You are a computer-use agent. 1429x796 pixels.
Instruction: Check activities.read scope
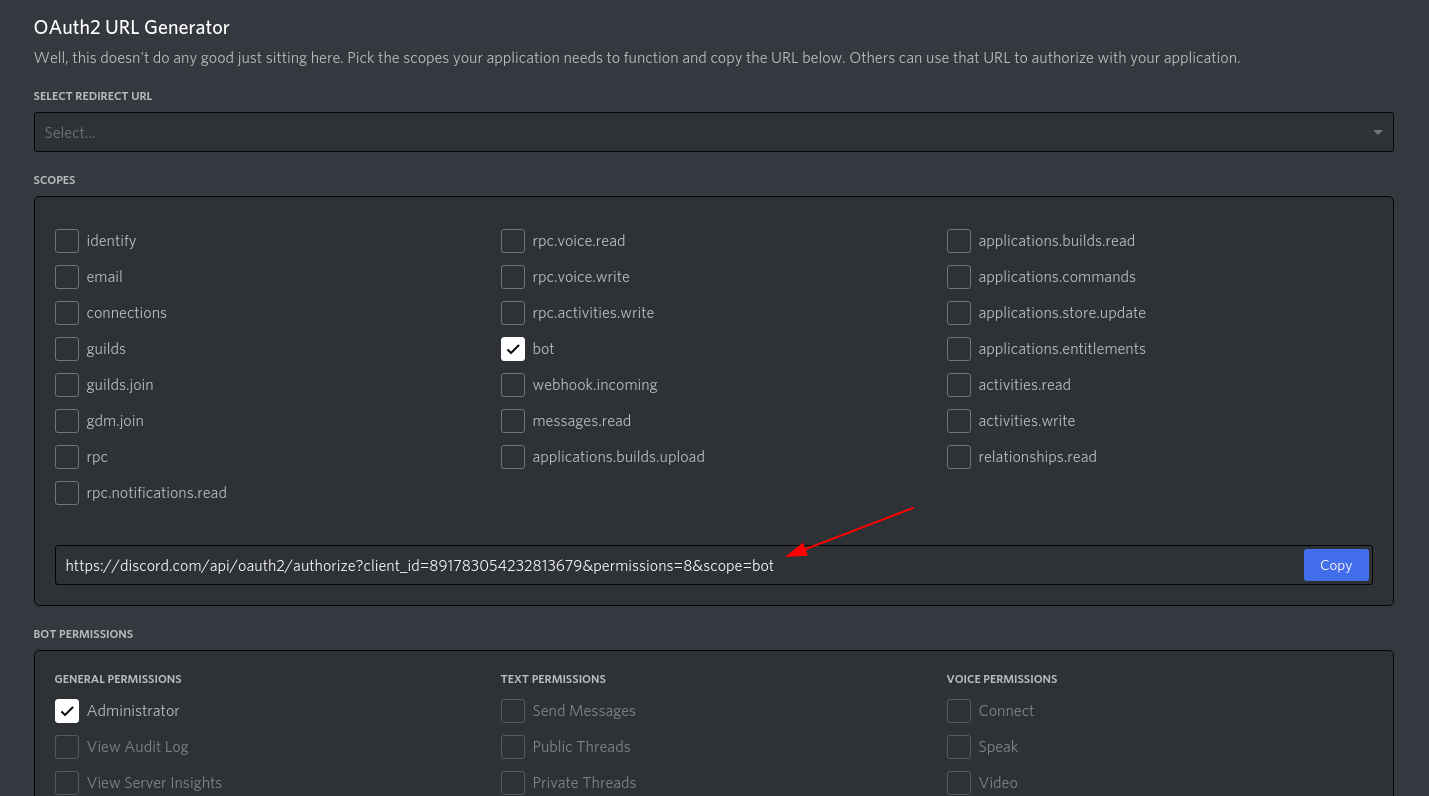(959, 385)
